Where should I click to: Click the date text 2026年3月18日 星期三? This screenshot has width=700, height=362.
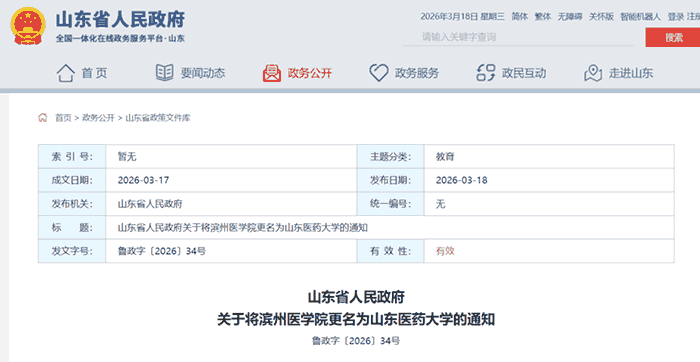462,17
